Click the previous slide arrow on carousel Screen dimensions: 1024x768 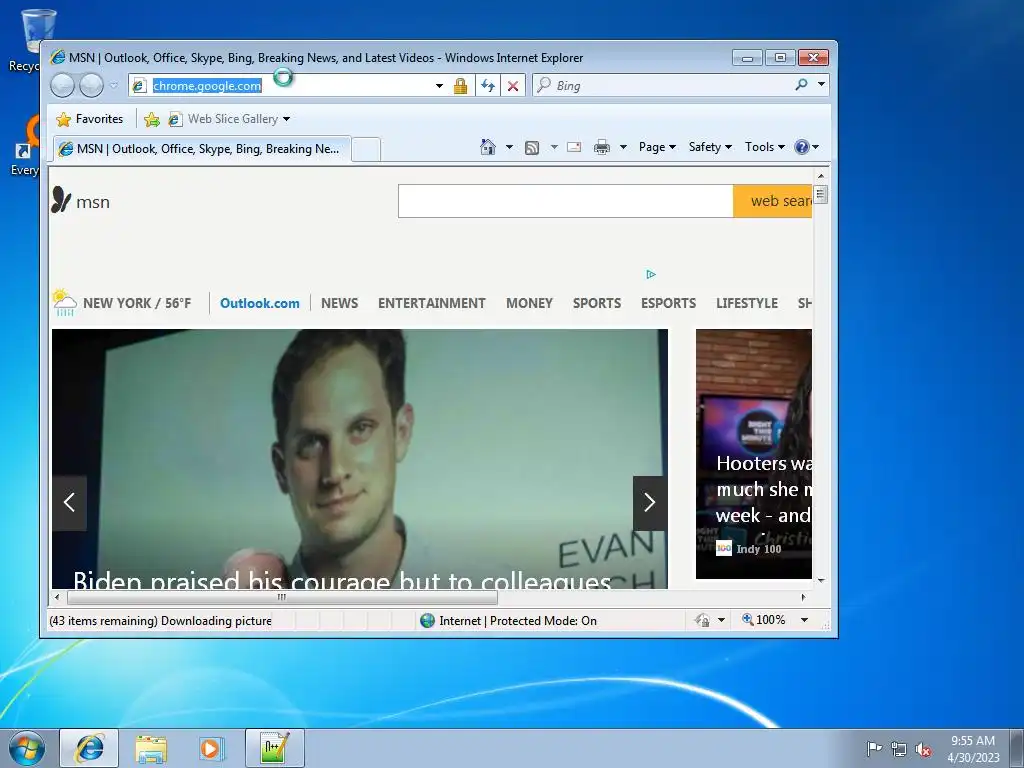69,502
